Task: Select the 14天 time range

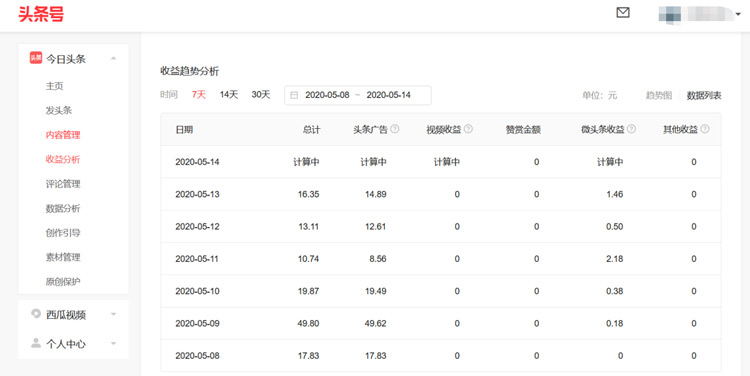Action: 229,95
